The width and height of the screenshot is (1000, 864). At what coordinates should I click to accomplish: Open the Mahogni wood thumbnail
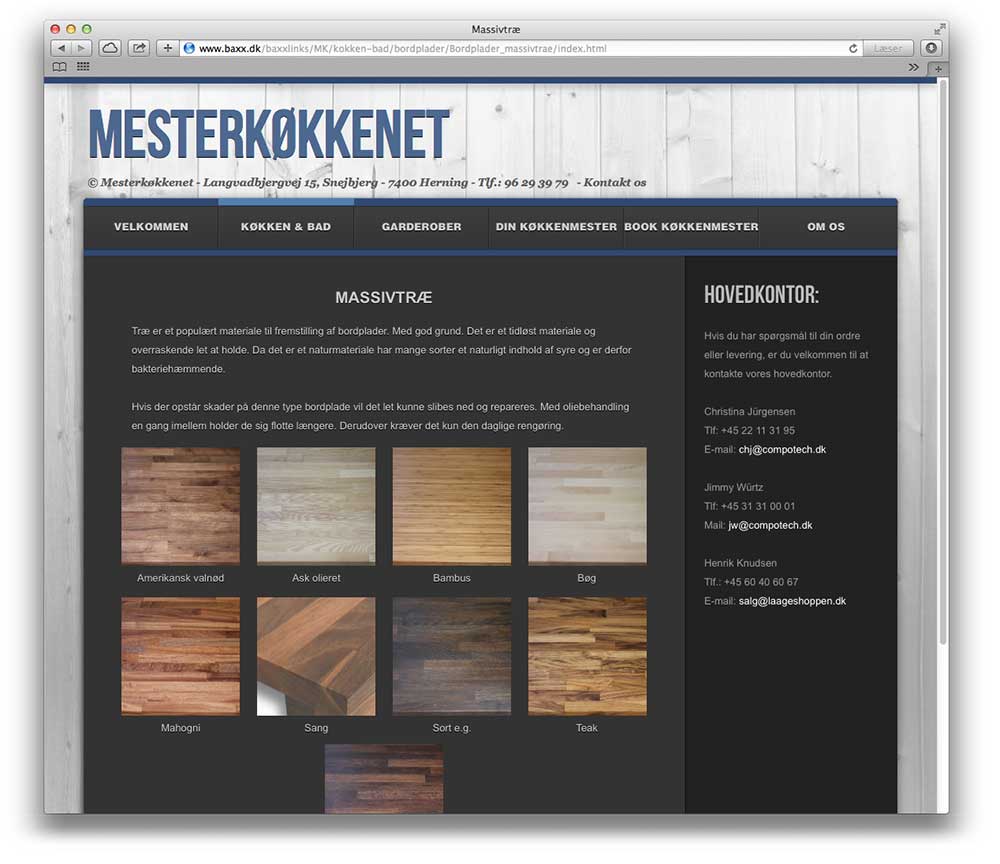pyautogui.click(x=180, y=656)
